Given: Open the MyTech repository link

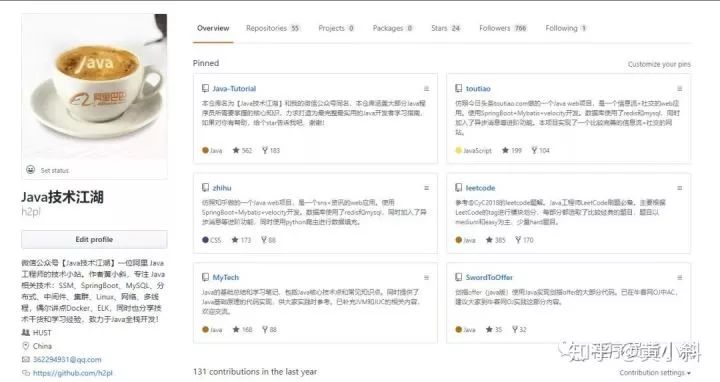Looking at the screenshot, I should (225, 277).
